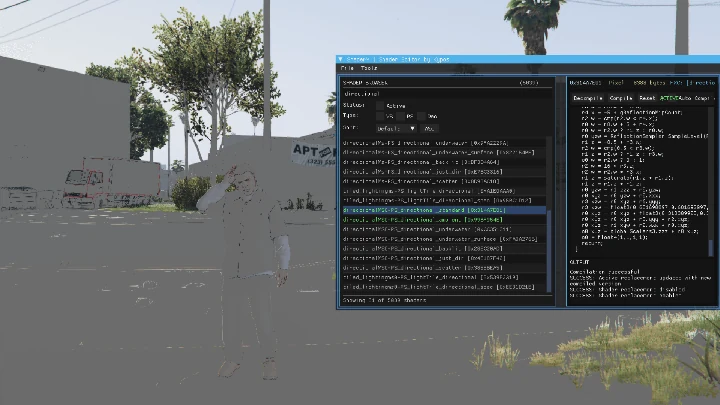Click the Decompile button

pos(587,98)
